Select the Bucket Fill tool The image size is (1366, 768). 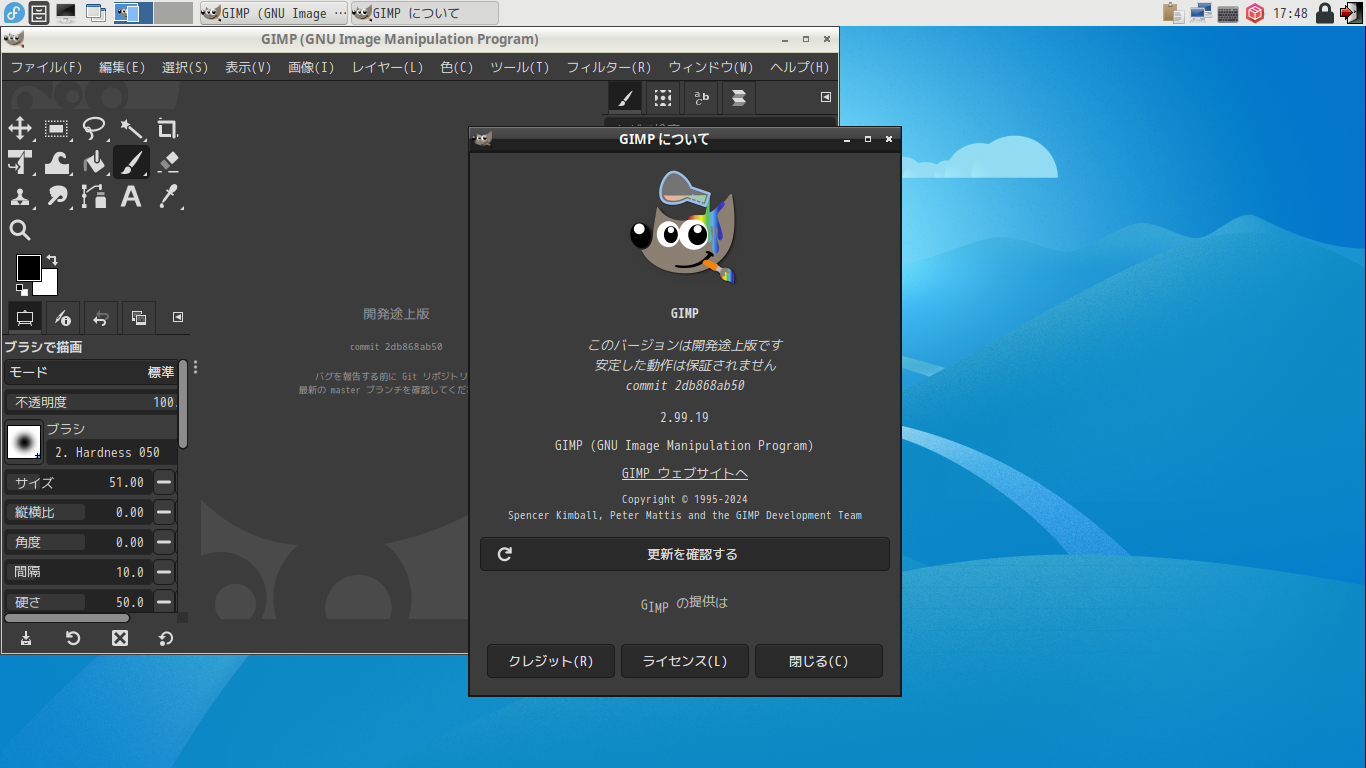94,162
